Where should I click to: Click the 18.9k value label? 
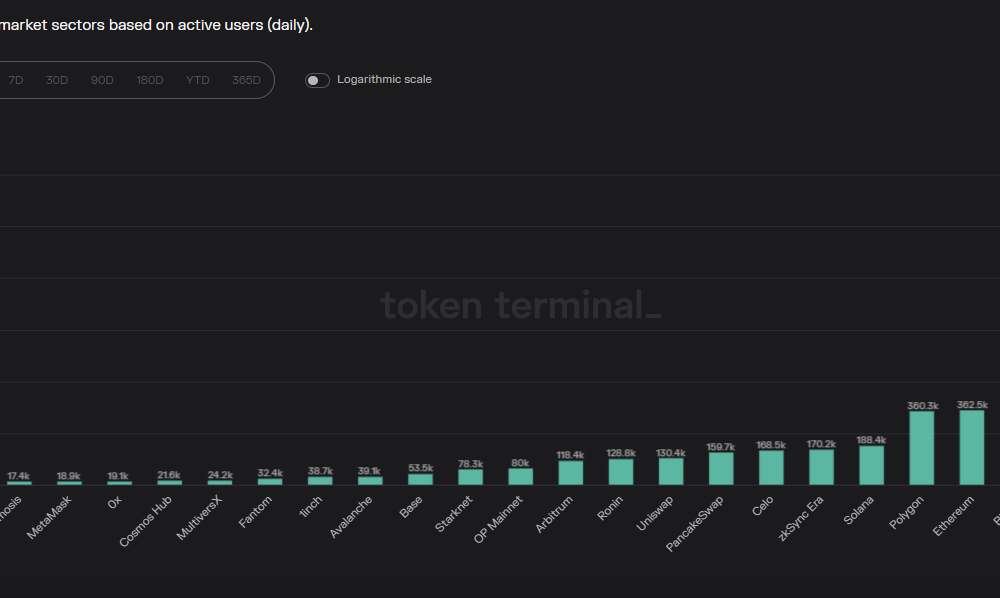tap(68, 476)
